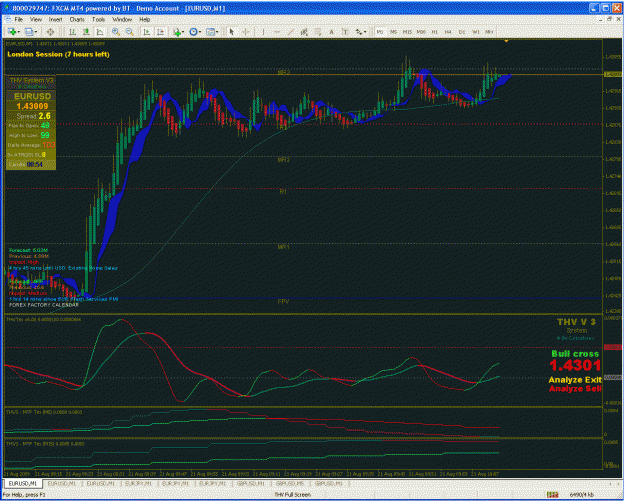The image size is (625, 501).
Task: Click the London Session countdown label
Action: tap(58, 54)
